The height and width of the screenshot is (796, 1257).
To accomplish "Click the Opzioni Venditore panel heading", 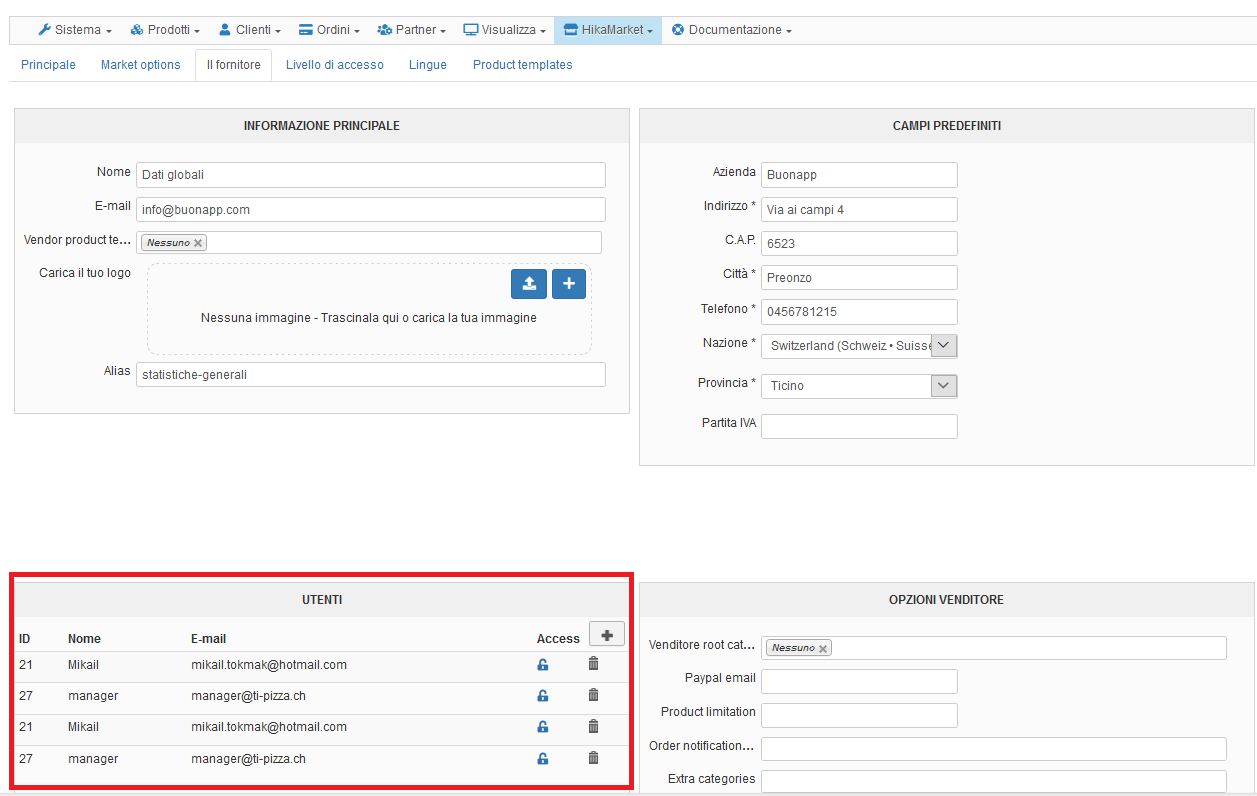I will [947, 600].
